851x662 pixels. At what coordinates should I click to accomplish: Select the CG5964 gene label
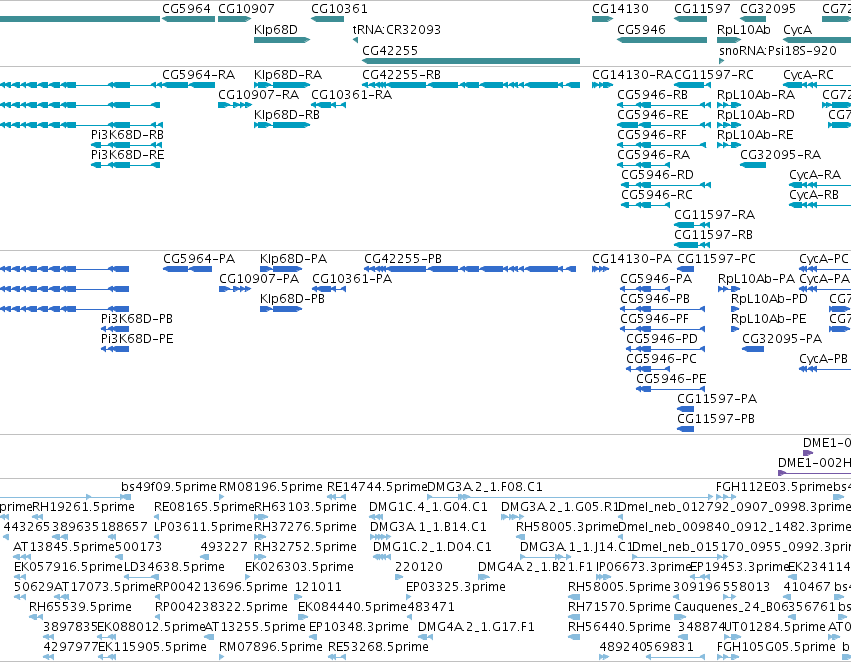186,9
